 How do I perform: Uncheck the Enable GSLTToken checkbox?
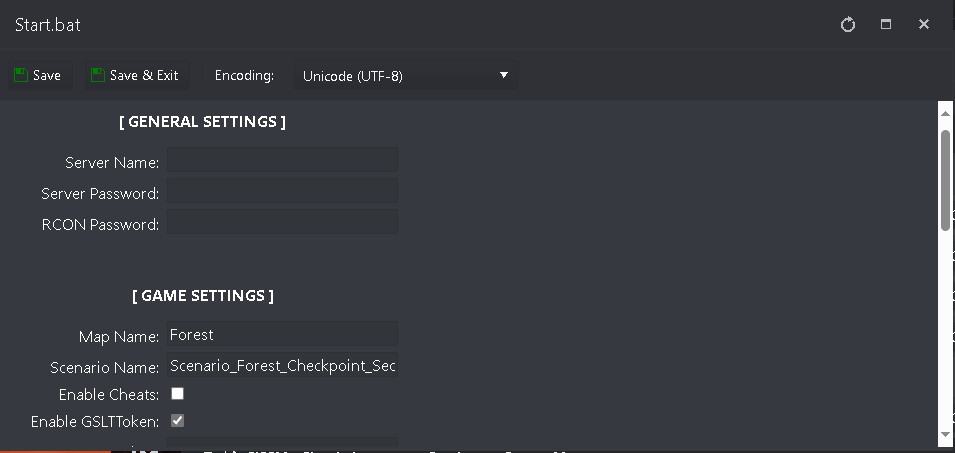tap(177, 421)
